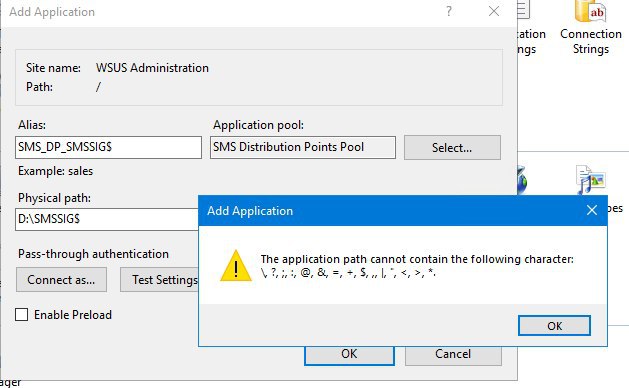Screen dimensions: 629x388
Task: Click the Connect as... button
Action: tap(61, 280)
